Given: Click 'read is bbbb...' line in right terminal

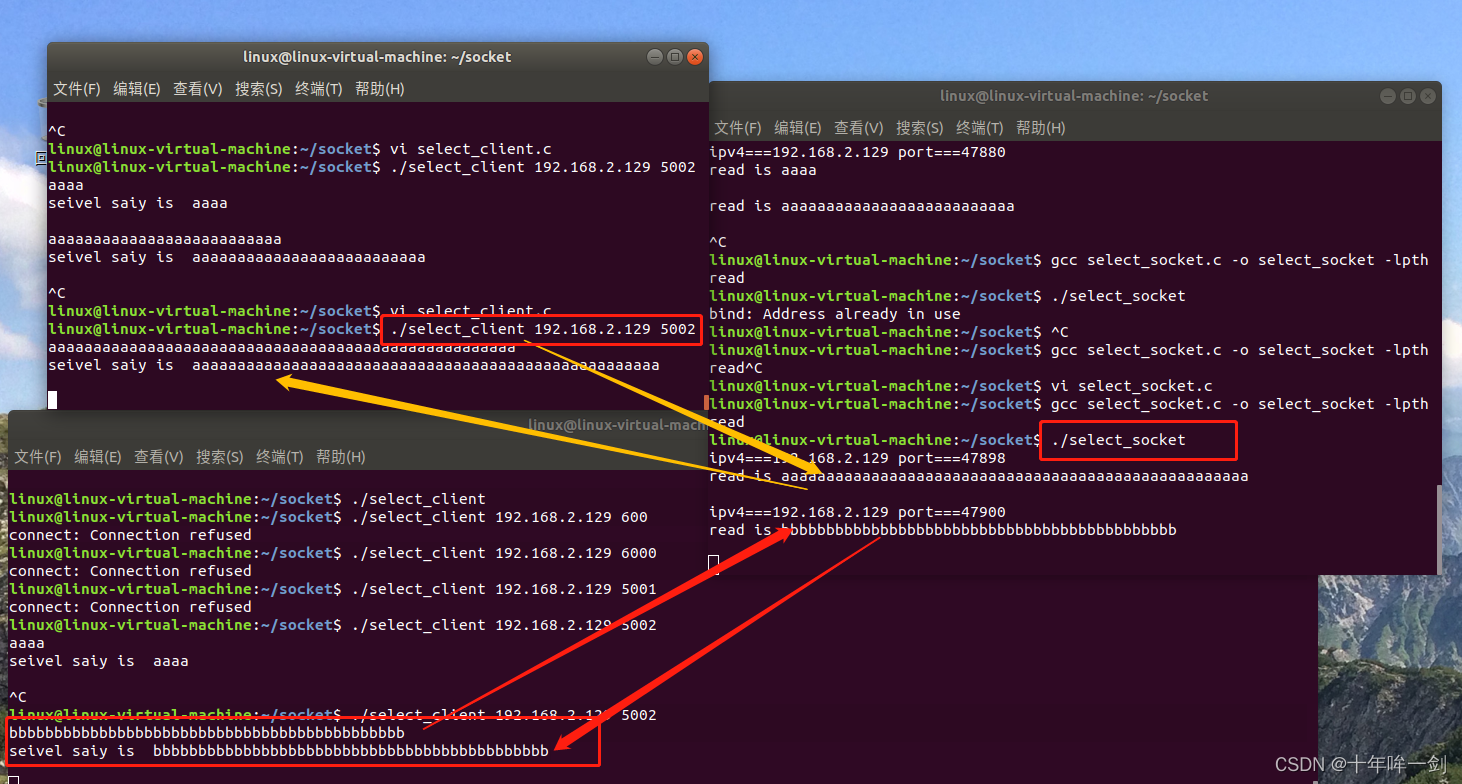Looking at the screenshot, I should pyautogui.click(x=943, y=530).
